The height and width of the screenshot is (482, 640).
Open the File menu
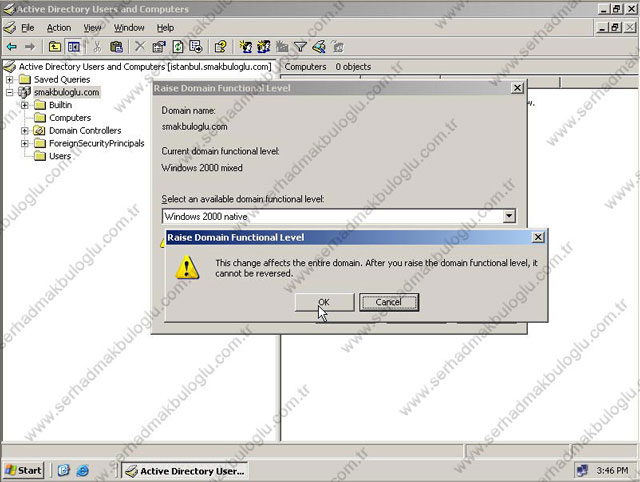28,28
